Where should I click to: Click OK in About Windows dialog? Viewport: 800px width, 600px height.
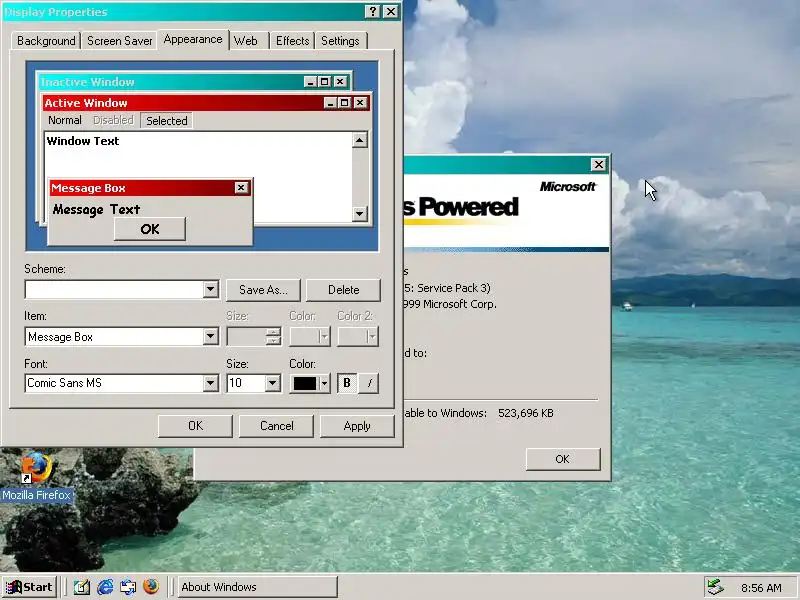point(563,459)
